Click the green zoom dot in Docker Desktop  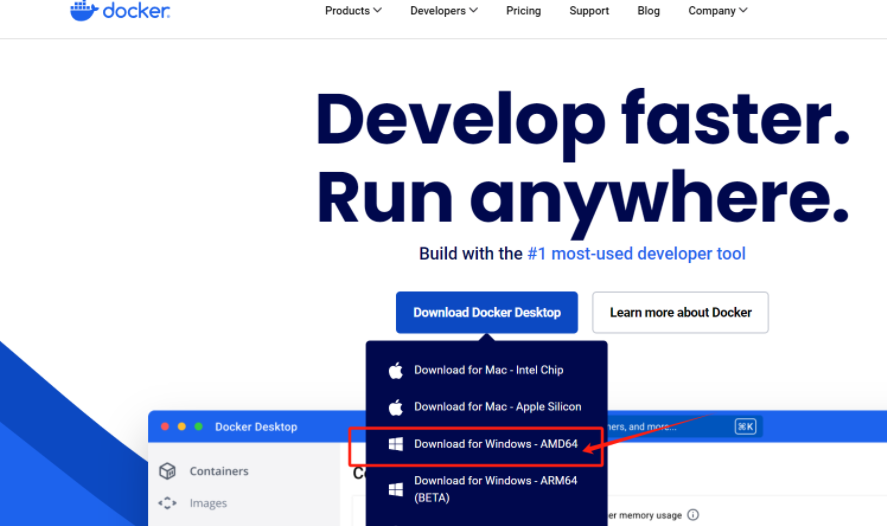coord(199,426)
